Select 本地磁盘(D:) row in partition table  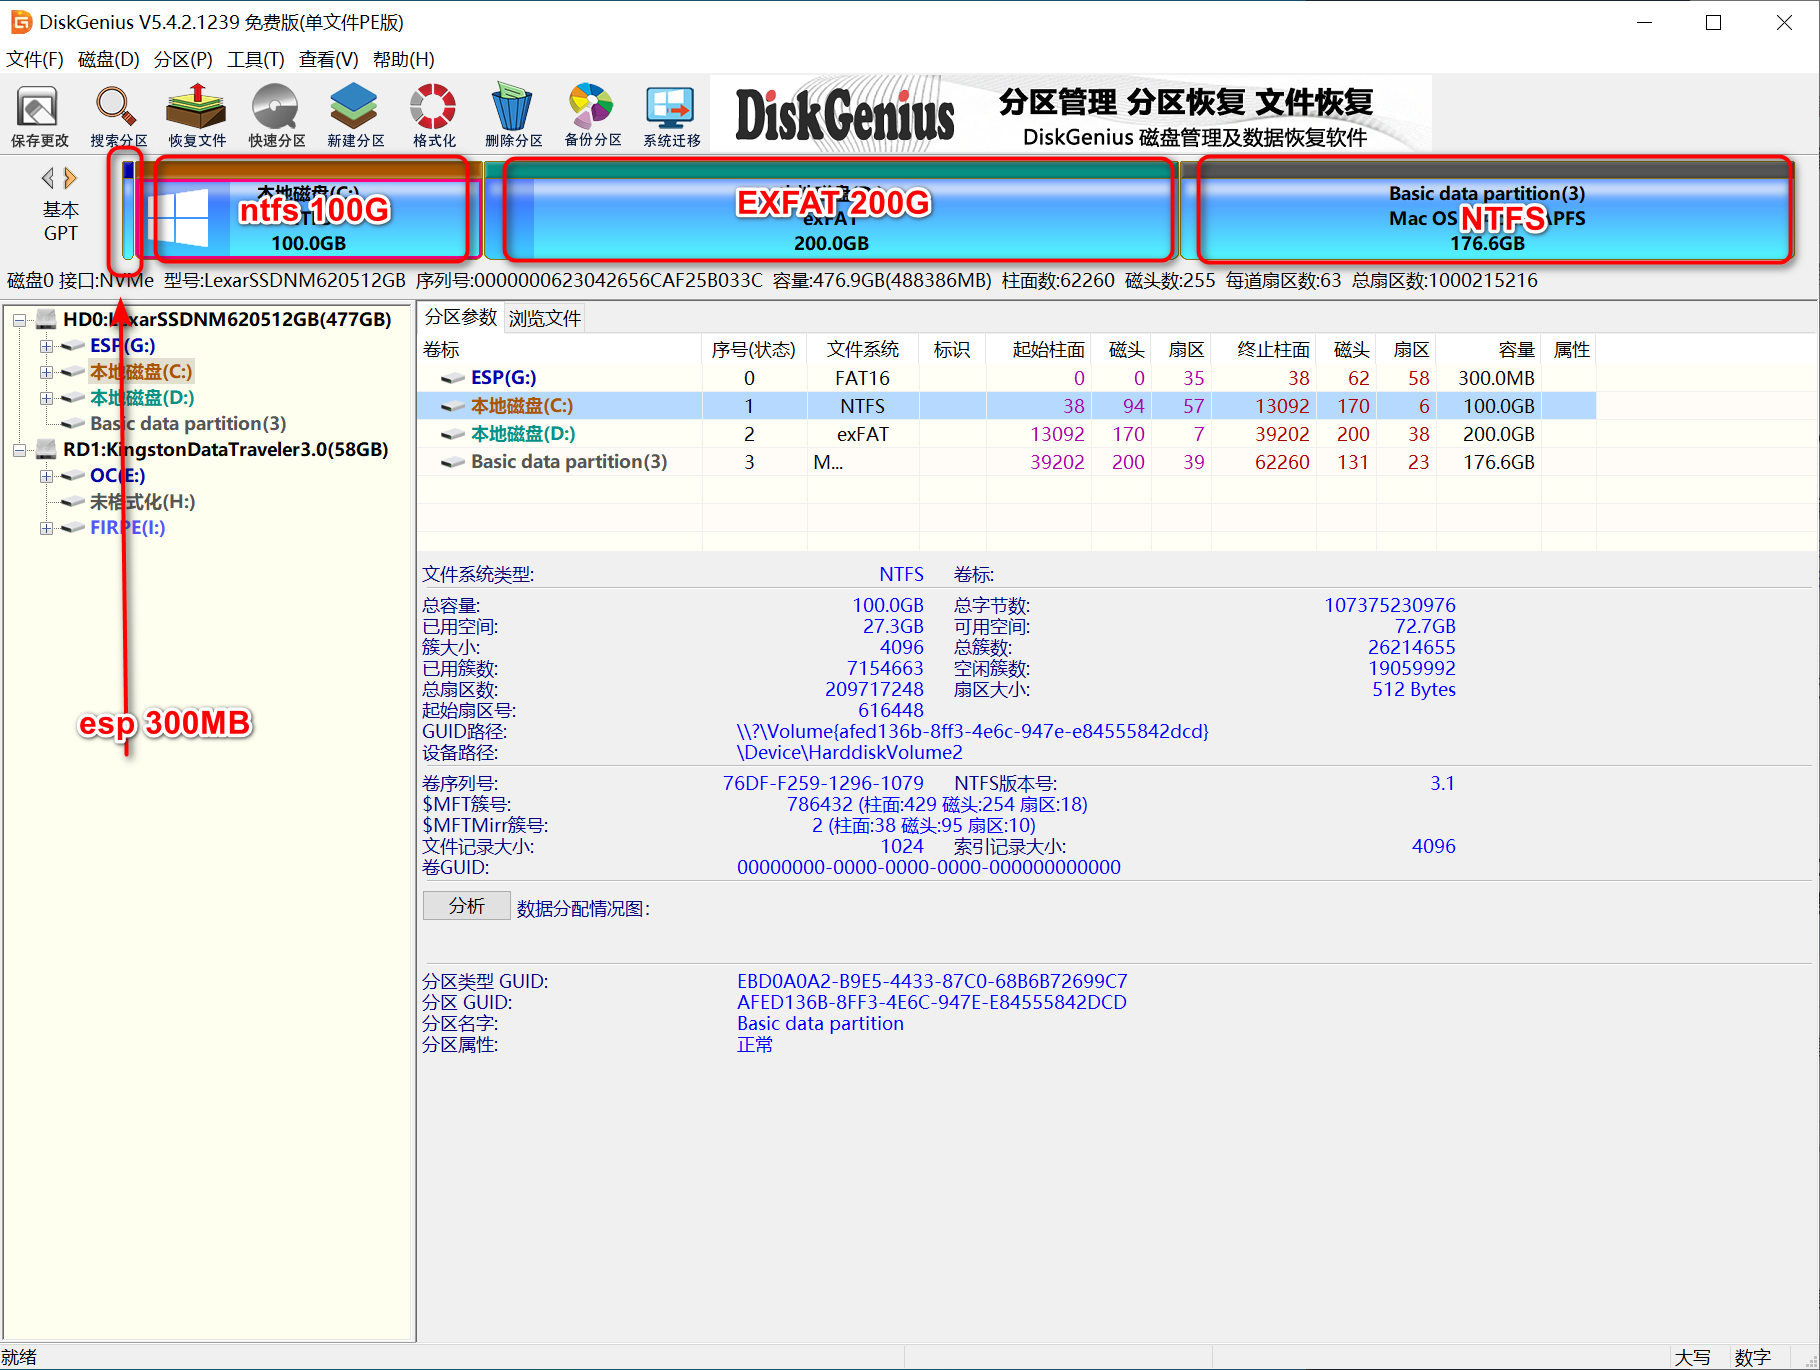pos(1006,434)
